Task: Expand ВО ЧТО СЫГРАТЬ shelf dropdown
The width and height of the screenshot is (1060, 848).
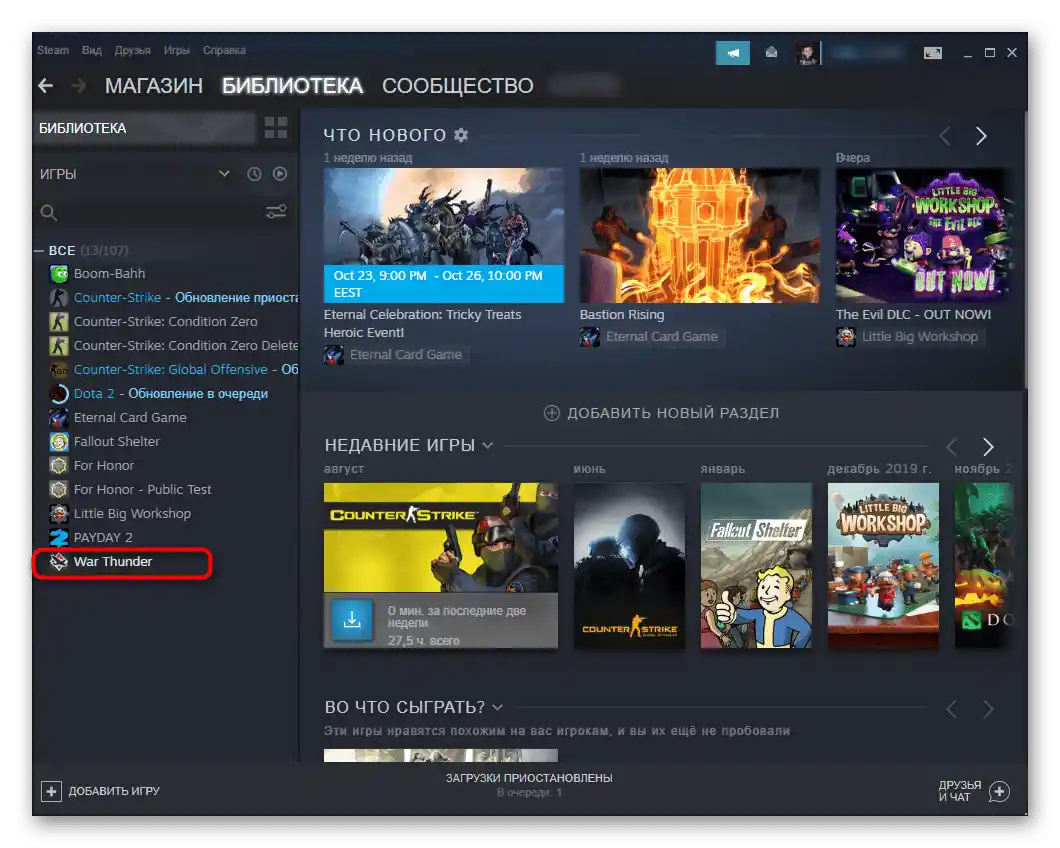Action: [498, 707]
